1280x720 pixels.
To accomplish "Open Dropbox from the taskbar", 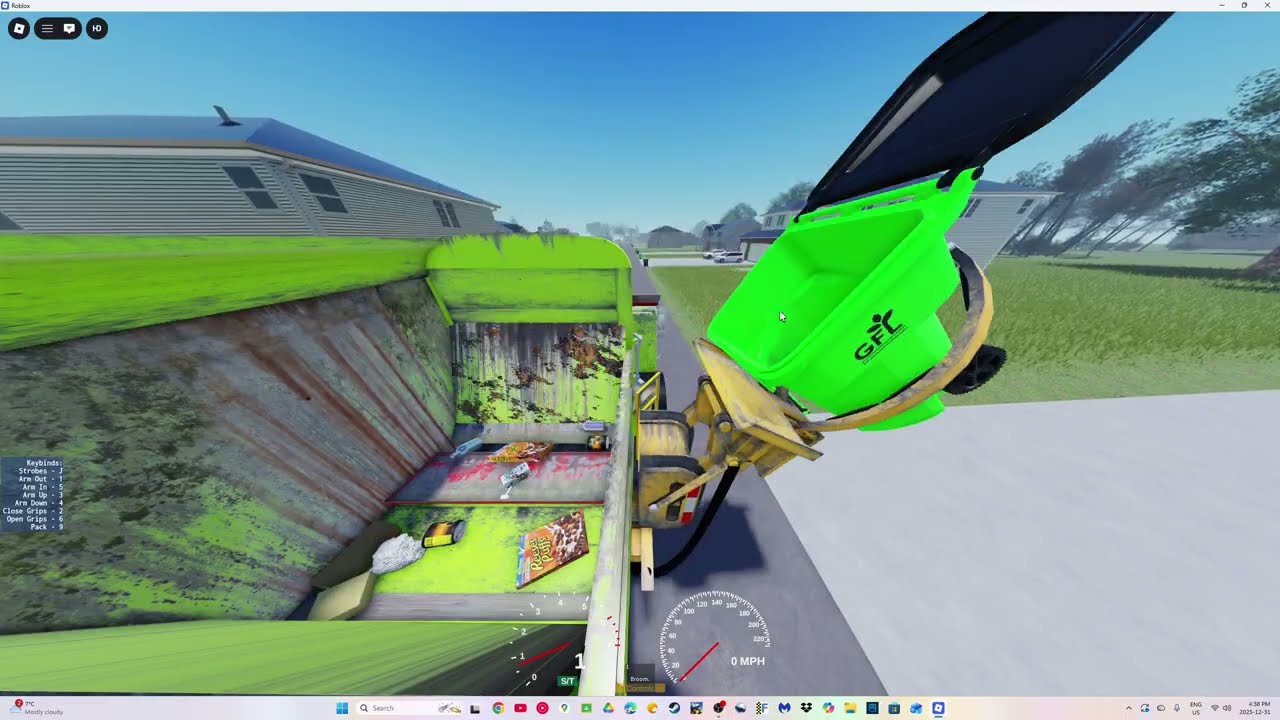I will coord(806,708).
